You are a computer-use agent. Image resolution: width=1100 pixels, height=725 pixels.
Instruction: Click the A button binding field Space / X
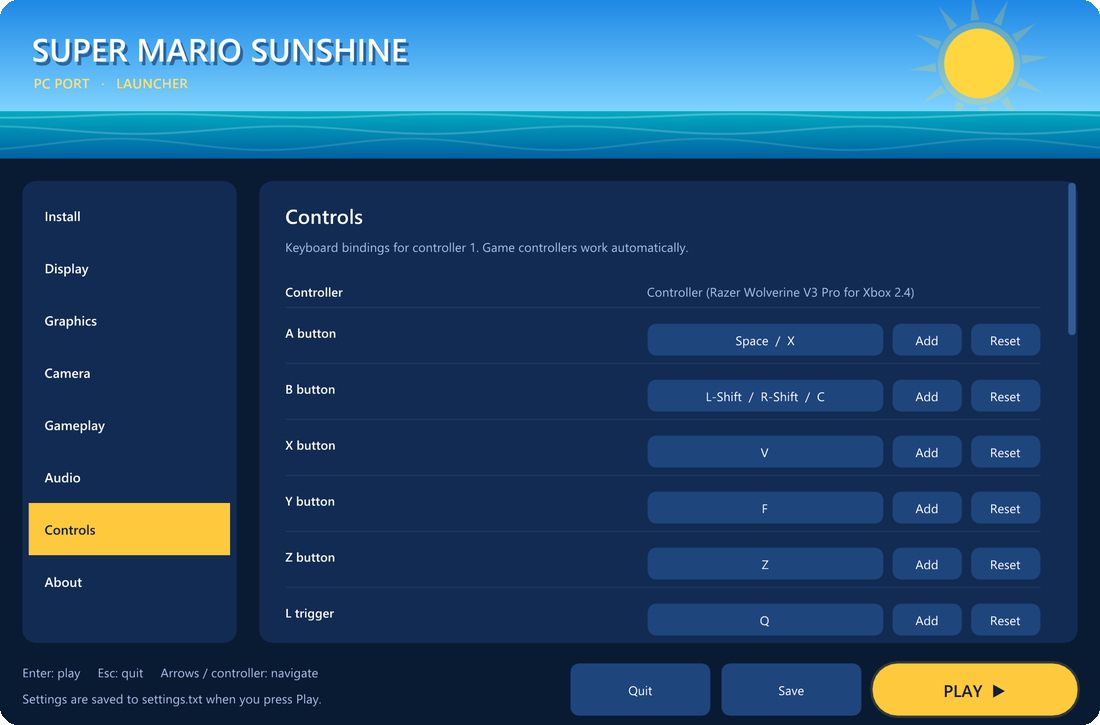765,340
